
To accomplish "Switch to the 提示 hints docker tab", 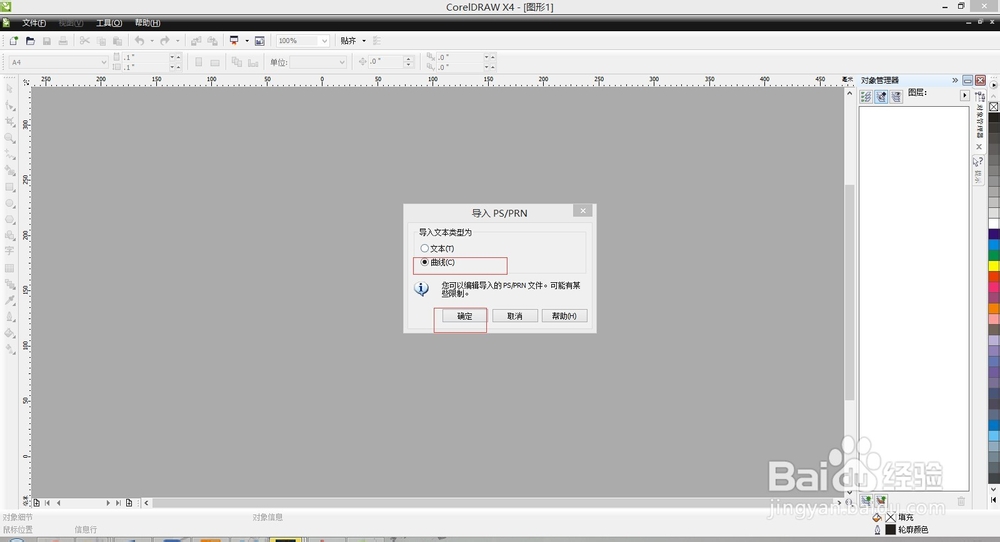I will [978, 170].
